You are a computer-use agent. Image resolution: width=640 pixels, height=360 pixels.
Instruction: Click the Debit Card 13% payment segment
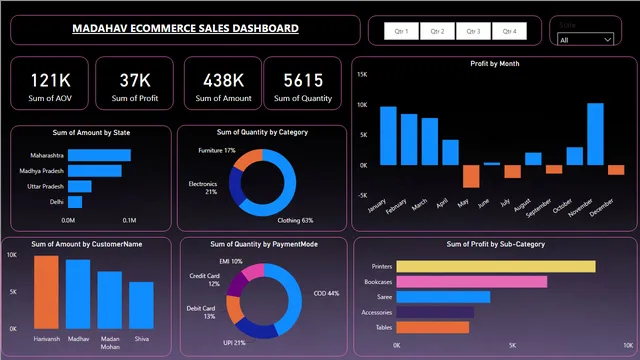(233, 309)
